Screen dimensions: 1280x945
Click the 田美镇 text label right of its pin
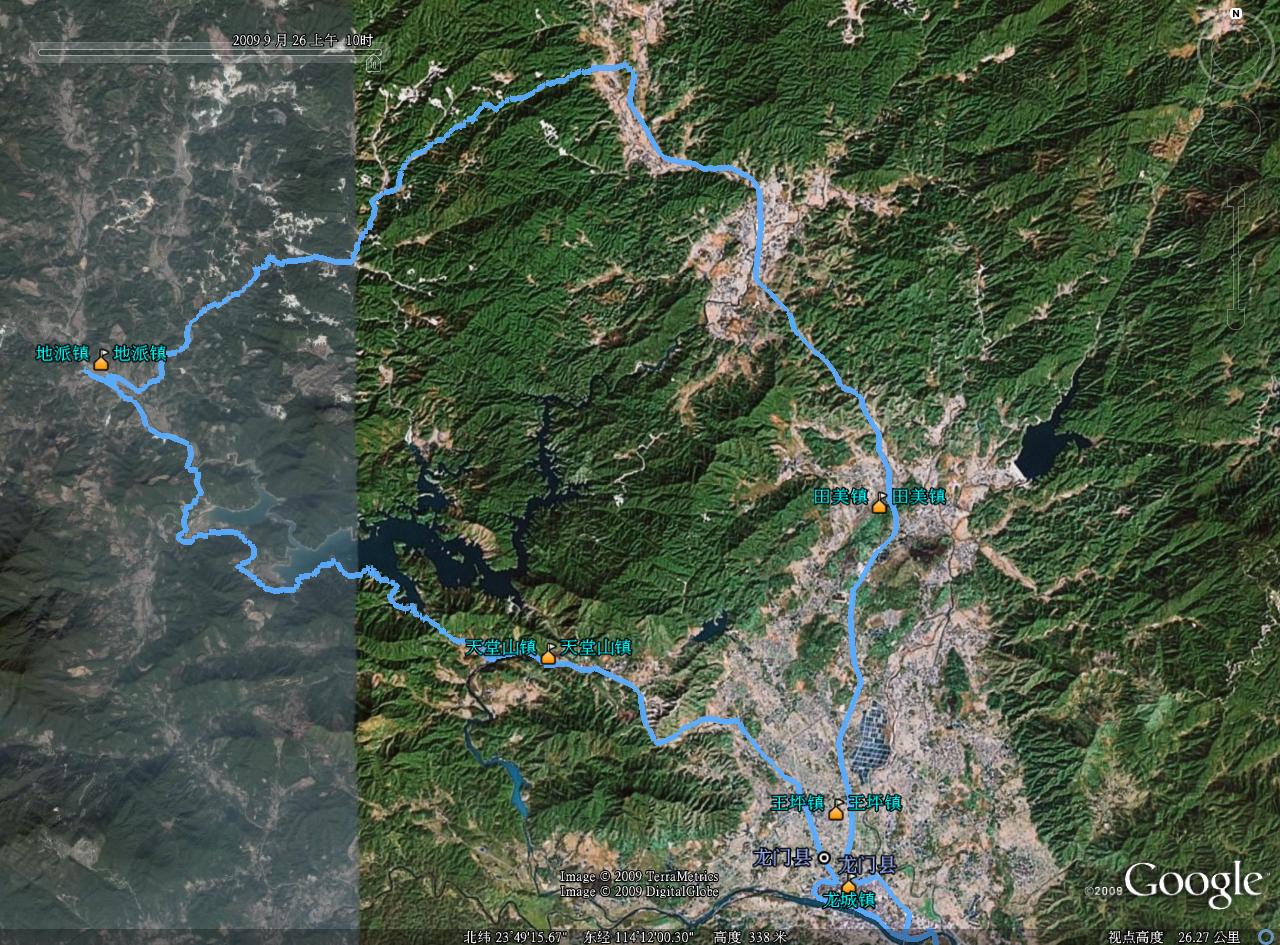[x=918, y=495]
